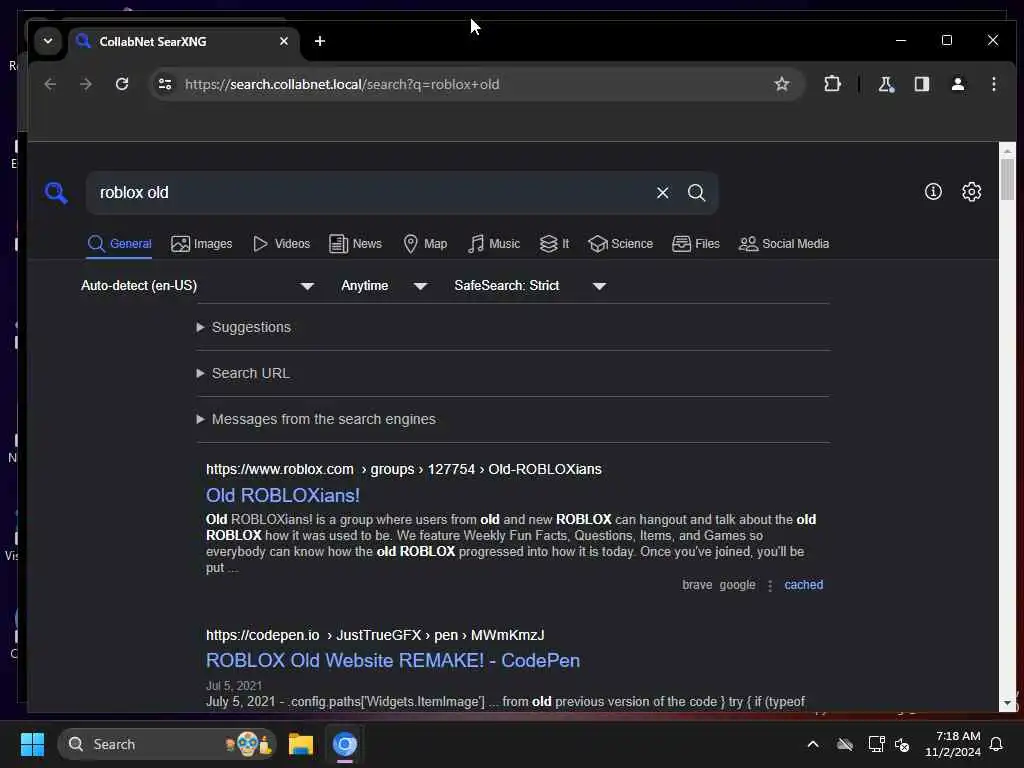Switch to the Music tab
1024x768 pixels.
point(494,244)
